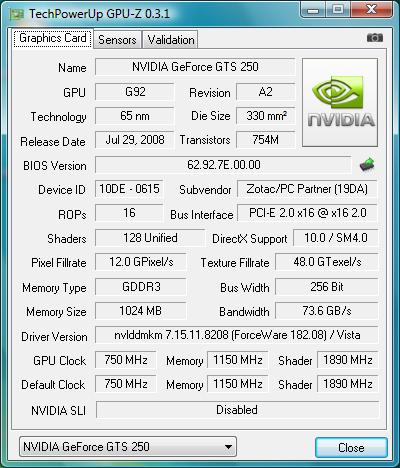Click the Revision field showing A2
The image size is (400, 468).
click(x=266, y=92)
